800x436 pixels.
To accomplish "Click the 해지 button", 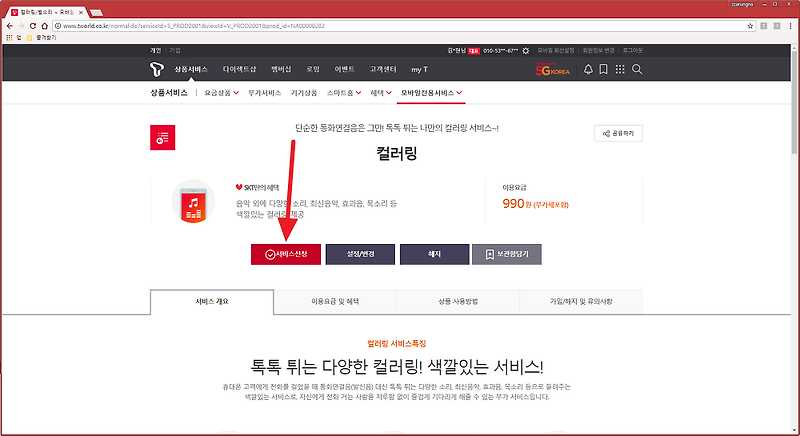I will [435, 254].
